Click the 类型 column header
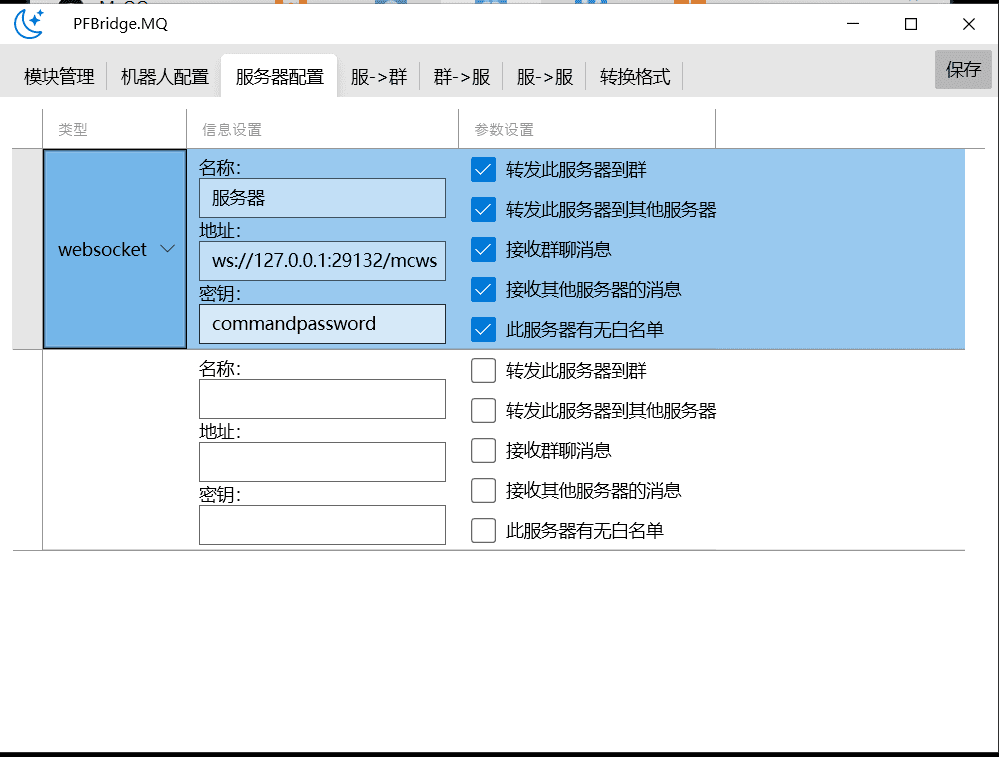The height and width of the screenshot is (757, 999). 115,129
